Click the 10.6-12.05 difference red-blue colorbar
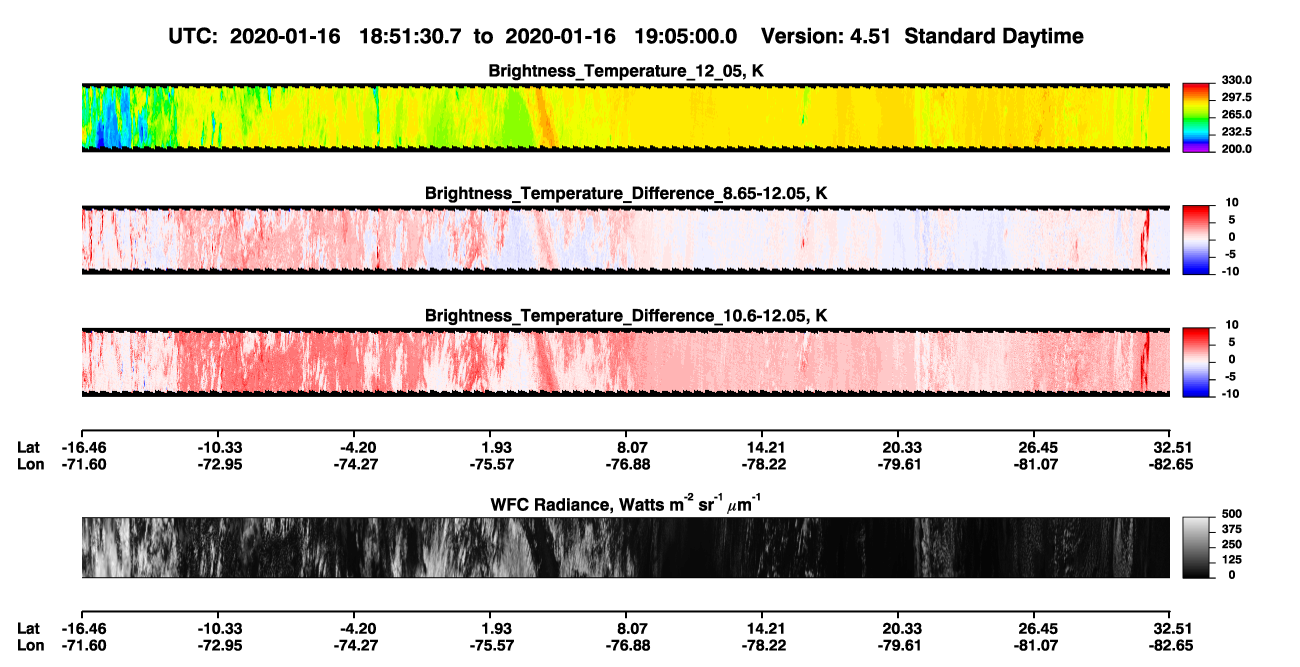This screenshot has height=667, width=1300. 1197,361
